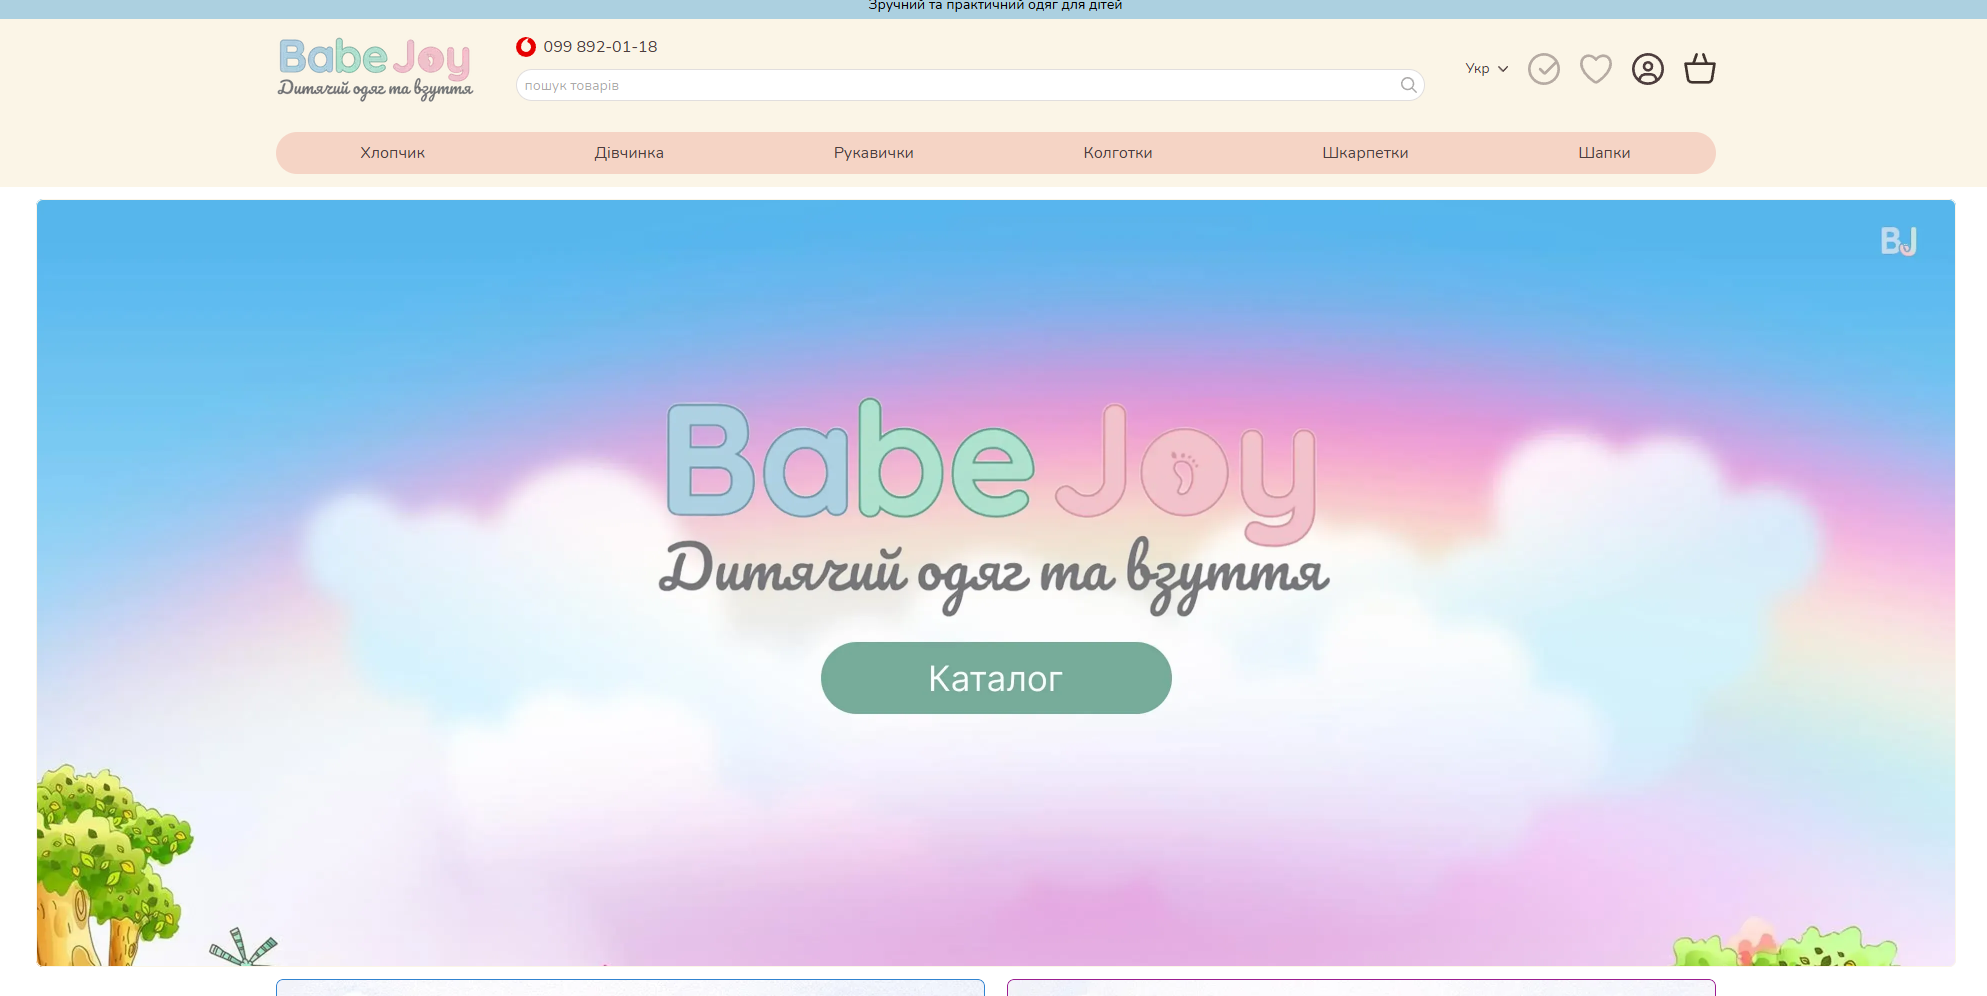1987x996 pixels.
Task: Click the top banner promo text
Action: pyautogui.click(x=994, y=6)
